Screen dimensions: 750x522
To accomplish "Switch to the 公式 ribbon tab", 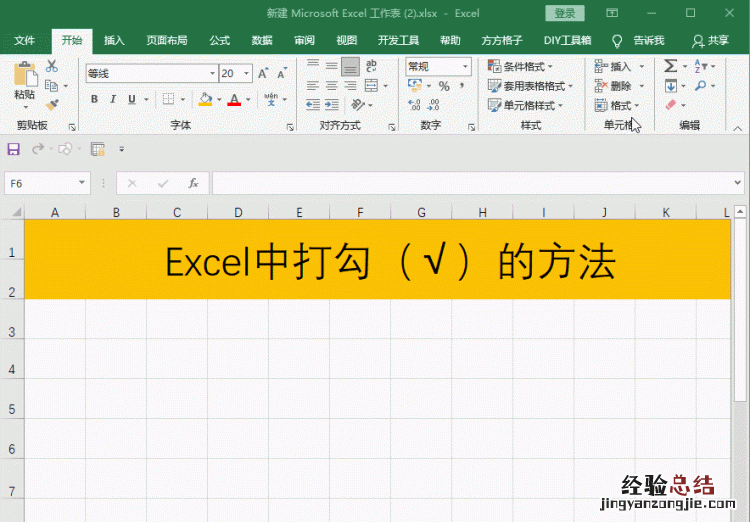I will tap(219, 40).
